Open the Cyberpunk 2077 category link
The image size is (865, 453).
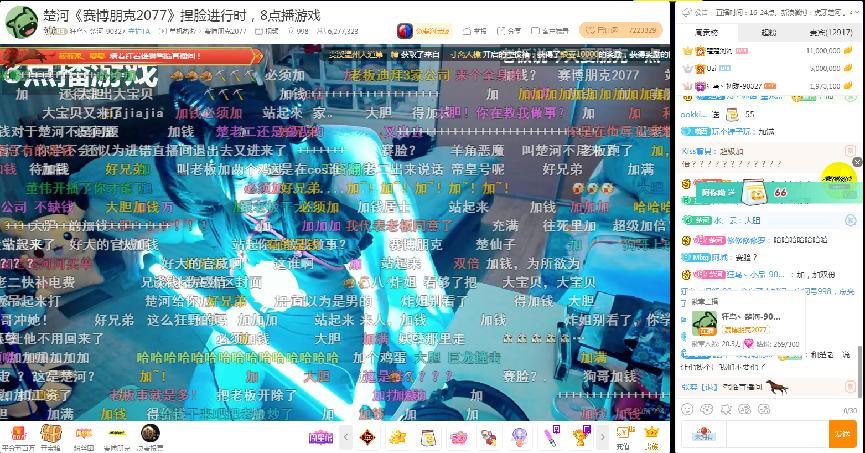click(x=225, y=31)
